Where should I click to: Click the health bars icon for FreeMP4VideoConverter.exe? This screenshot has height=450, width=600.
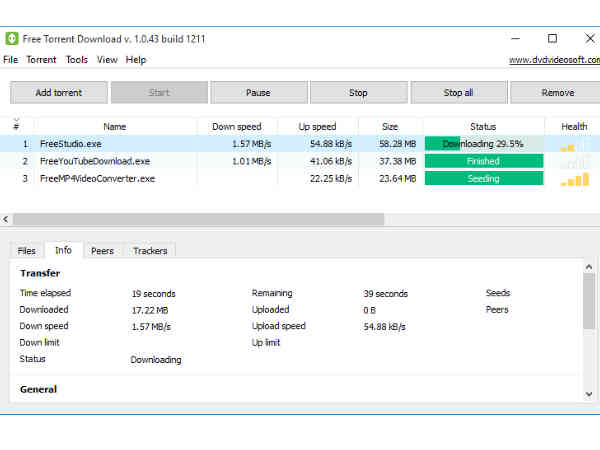[574, 179]
